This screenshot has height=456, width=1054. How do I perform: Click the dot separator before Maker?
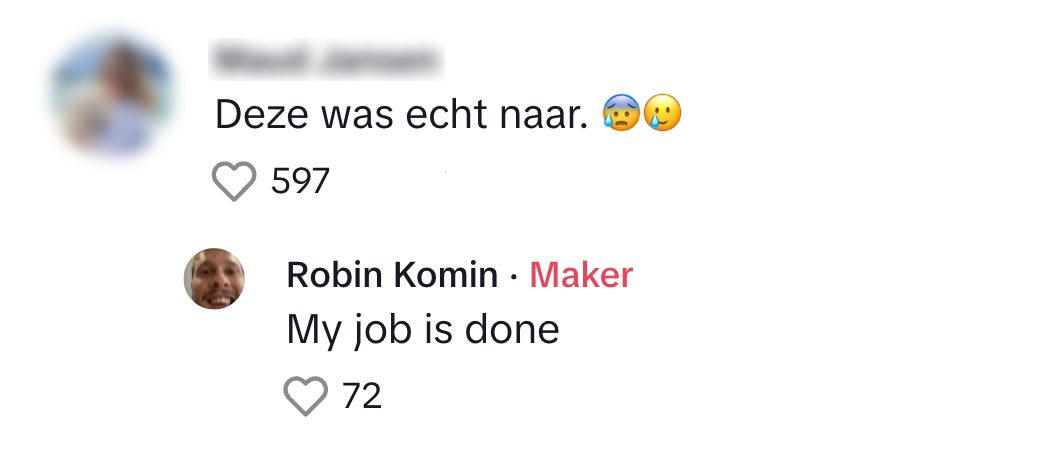click(513, 276)
